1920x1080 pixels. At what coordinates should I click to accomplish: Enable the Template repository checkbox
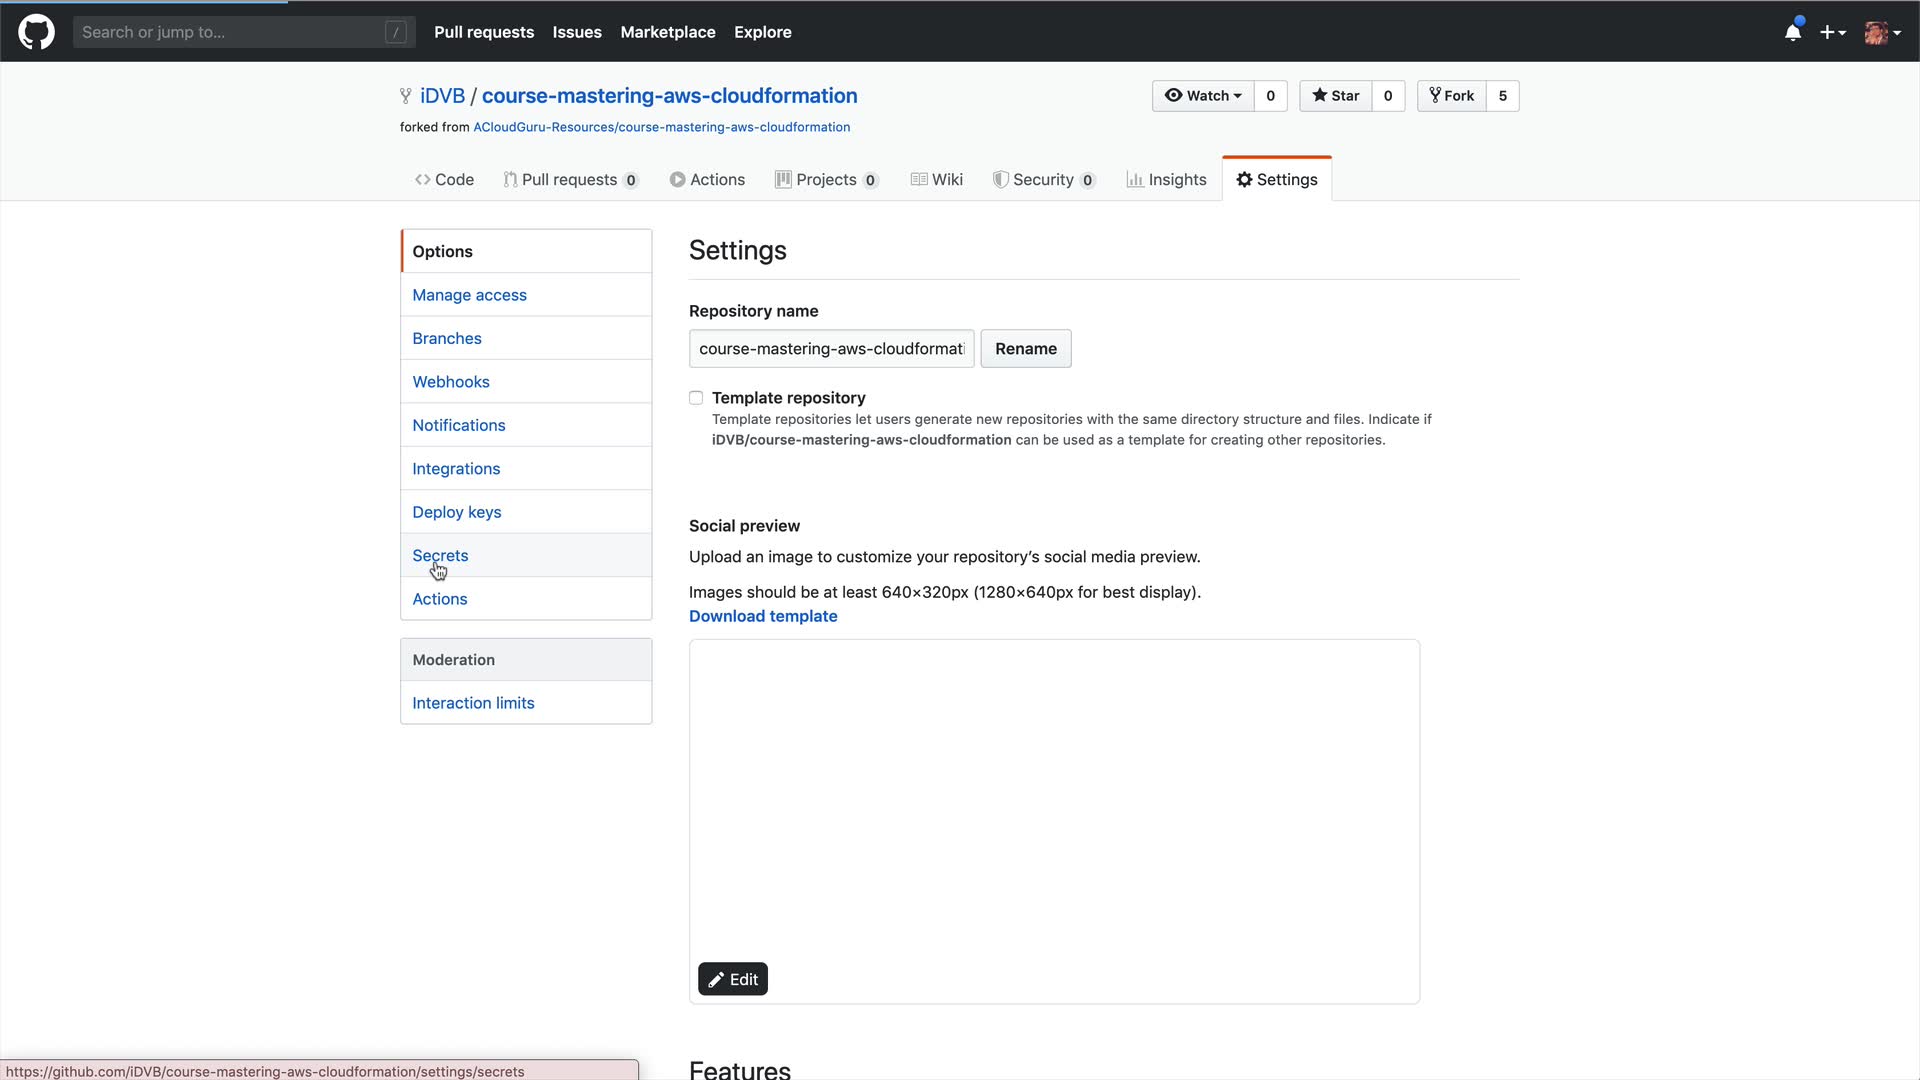tap(696, 398)
